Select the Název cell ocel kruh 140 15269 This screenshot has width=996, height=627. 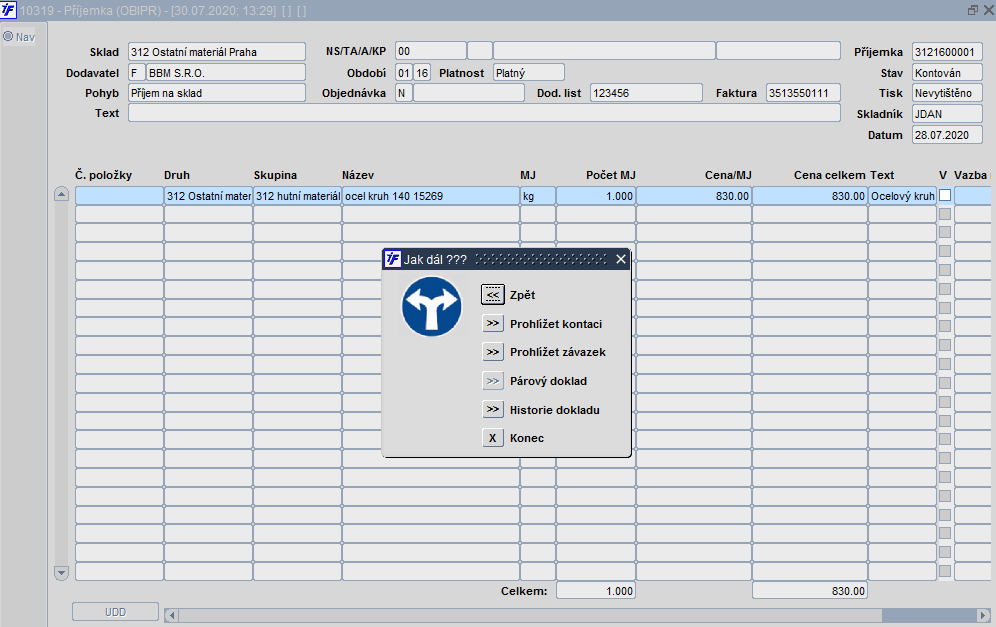[431, 196]
